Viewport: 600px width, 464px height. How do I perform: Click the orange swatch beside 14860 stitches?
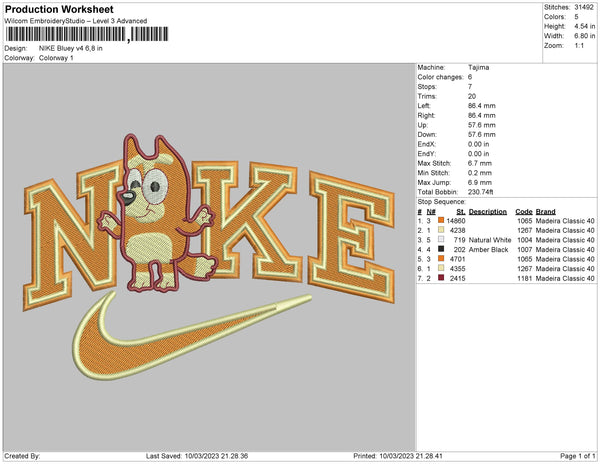(x=441, y=220)
